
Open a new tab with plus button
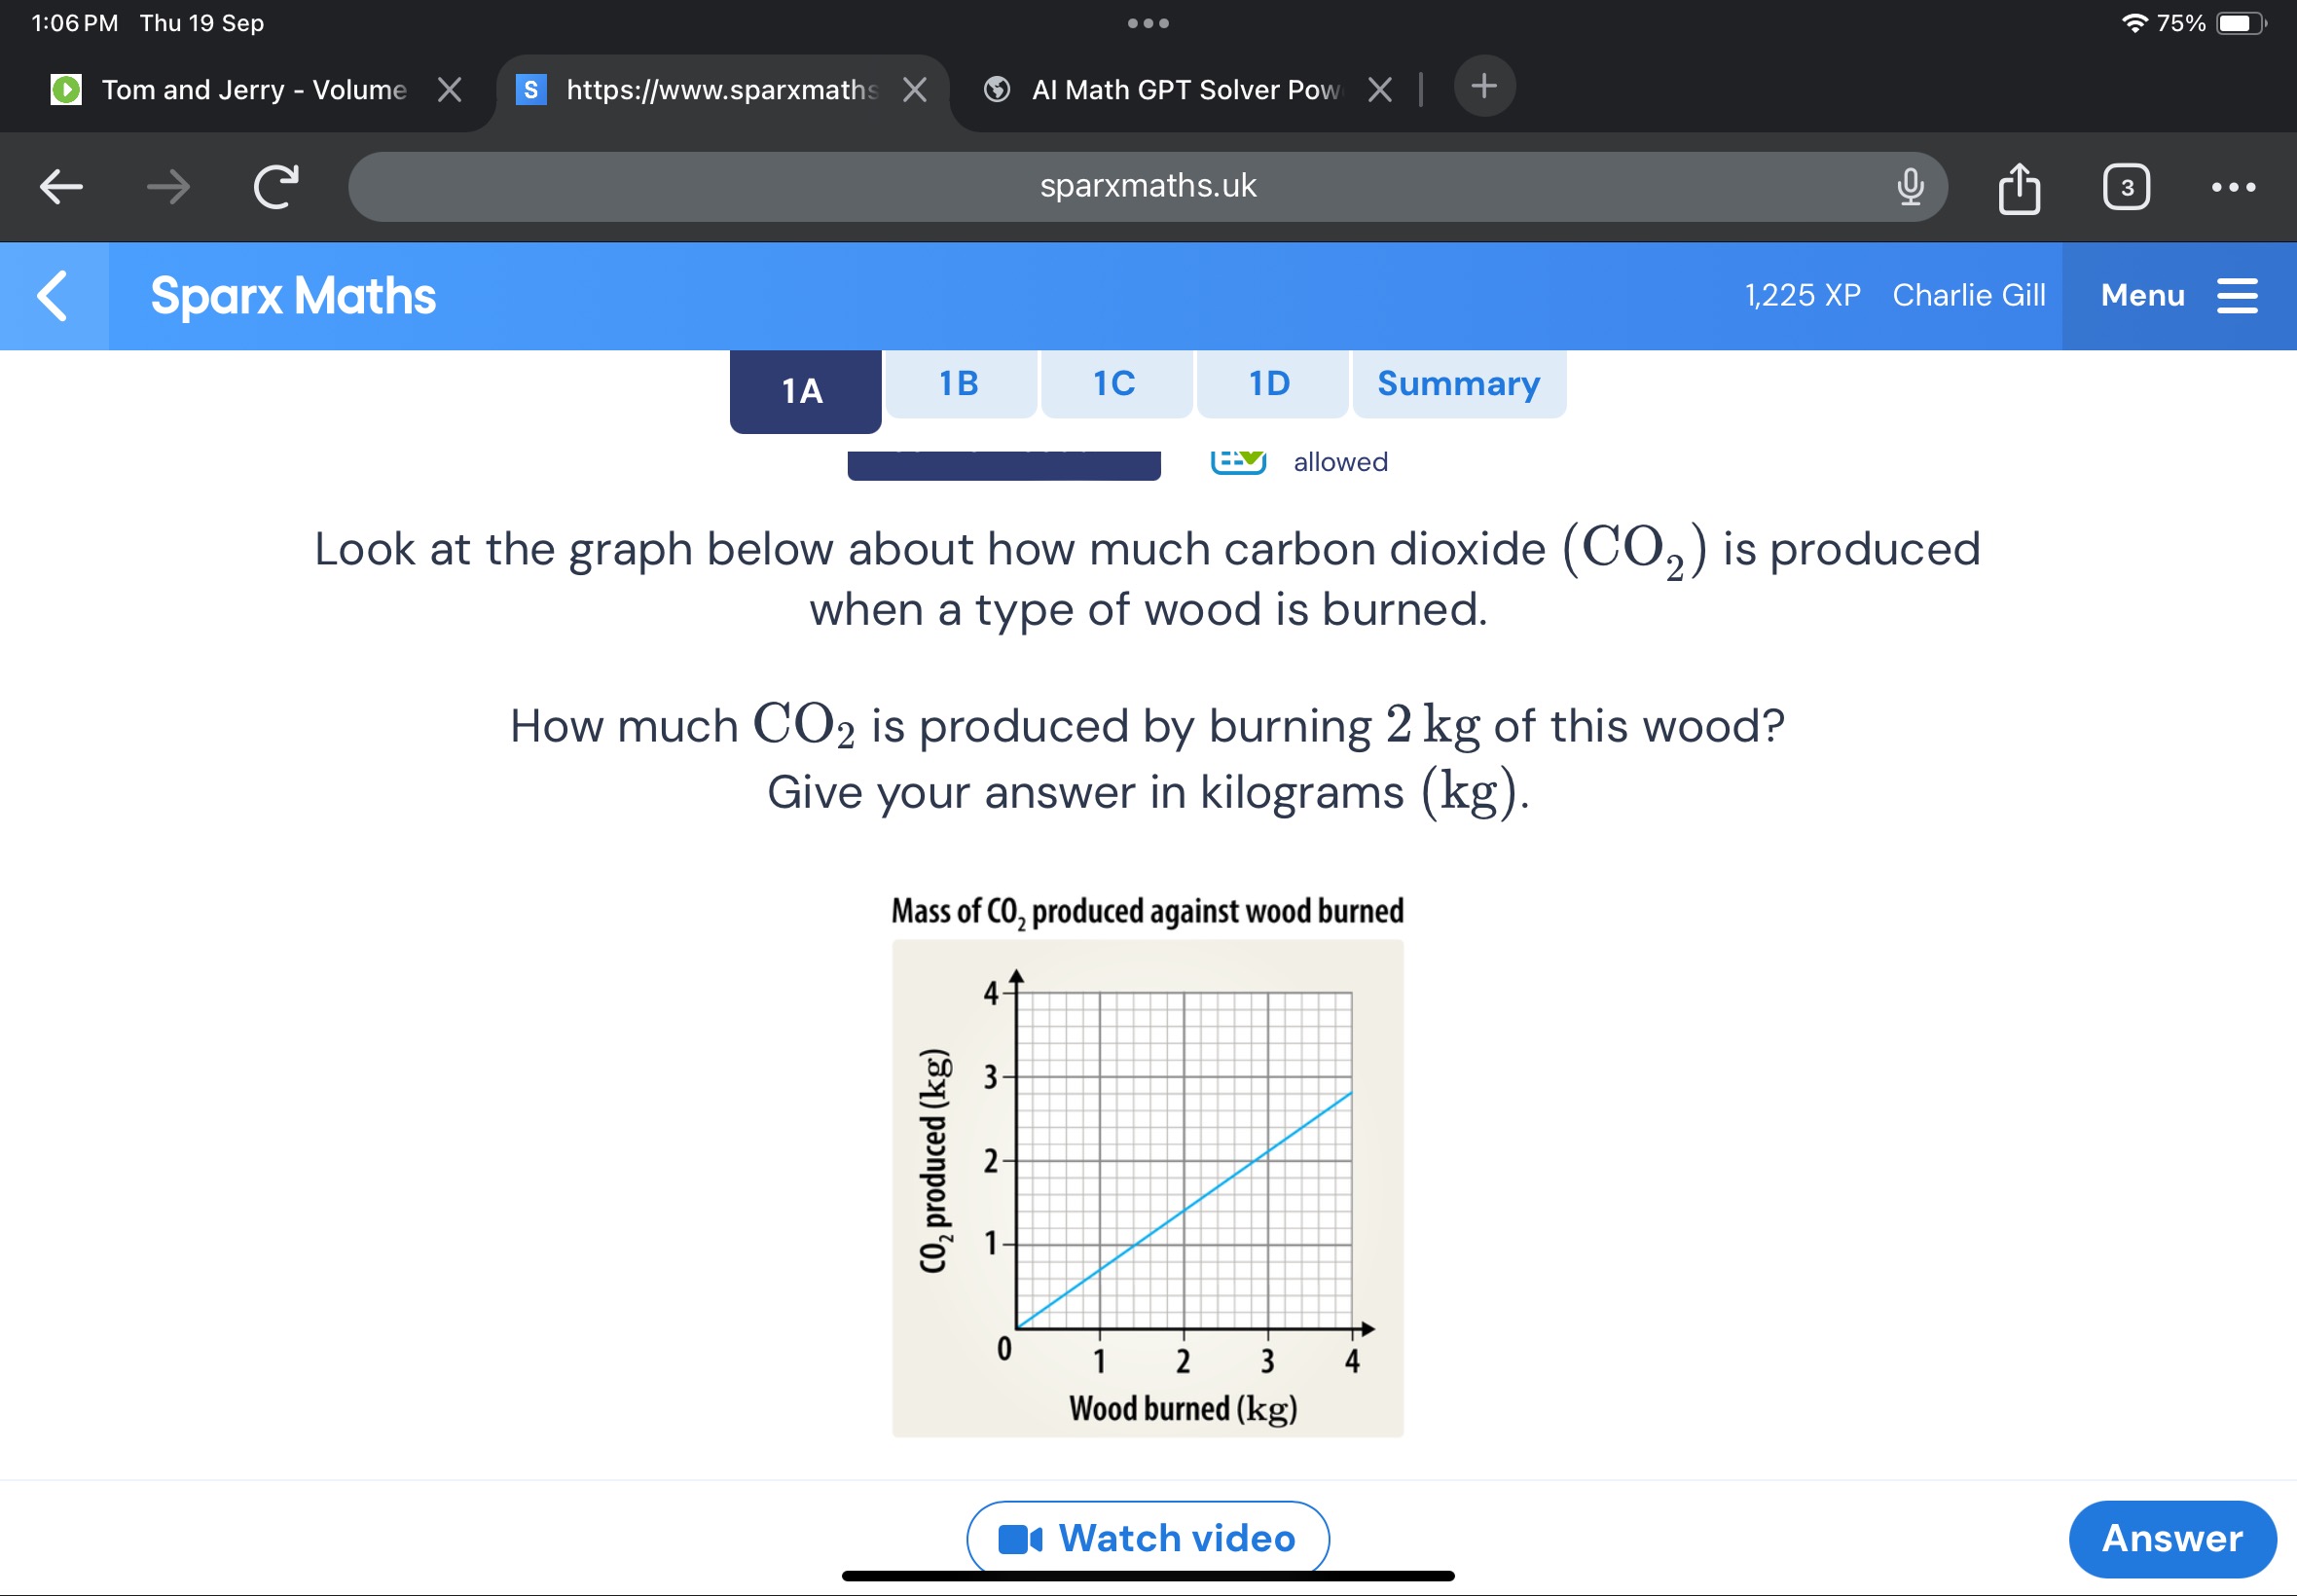[1484, 86]
